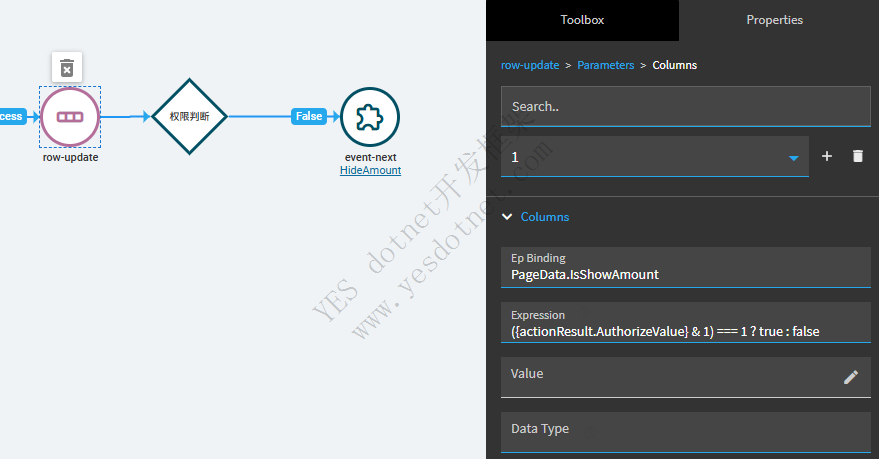
Task: Switch to the Toolbox tab
Action: tap(581, 20)
